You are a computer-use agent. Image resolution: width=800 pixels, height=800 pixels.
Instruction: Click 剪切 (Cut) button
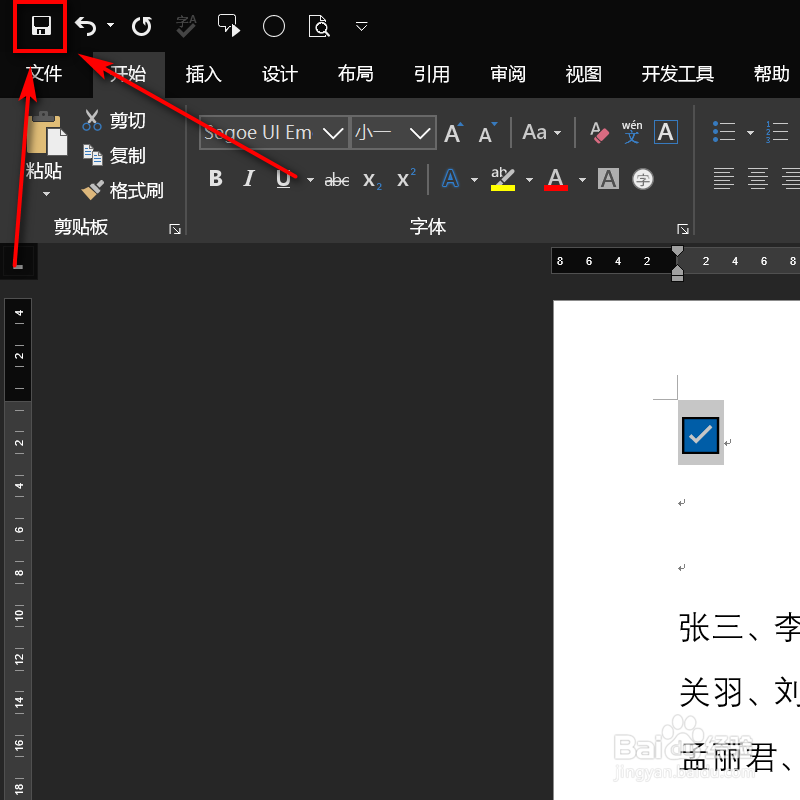114,120
